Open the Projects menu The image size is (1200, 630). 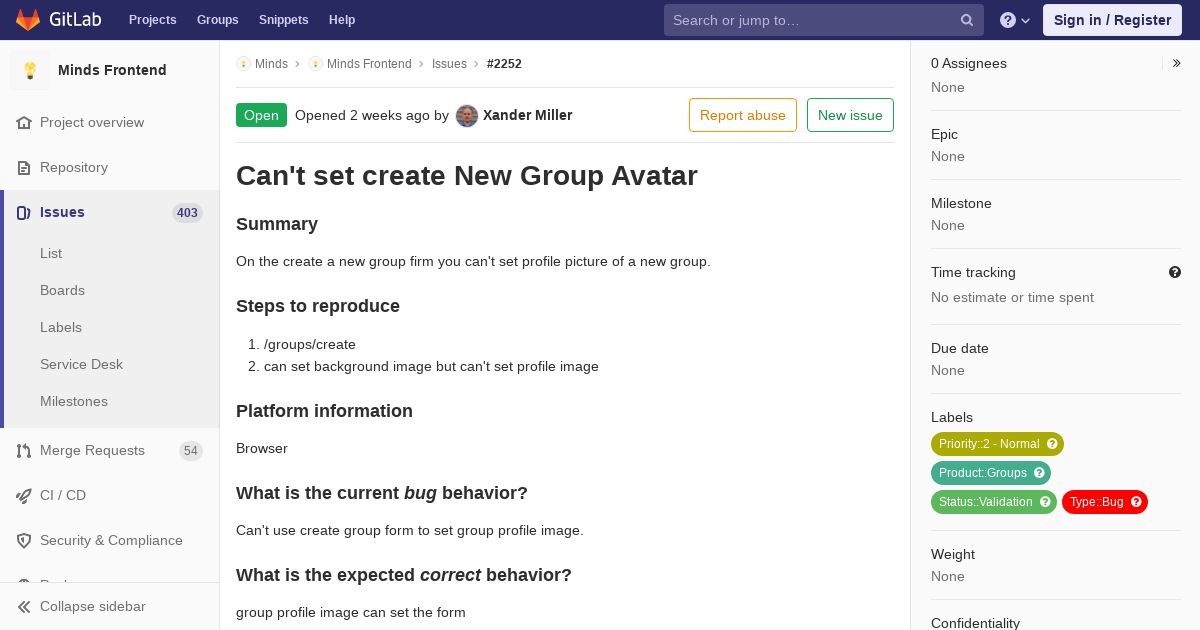coord(153,20)
